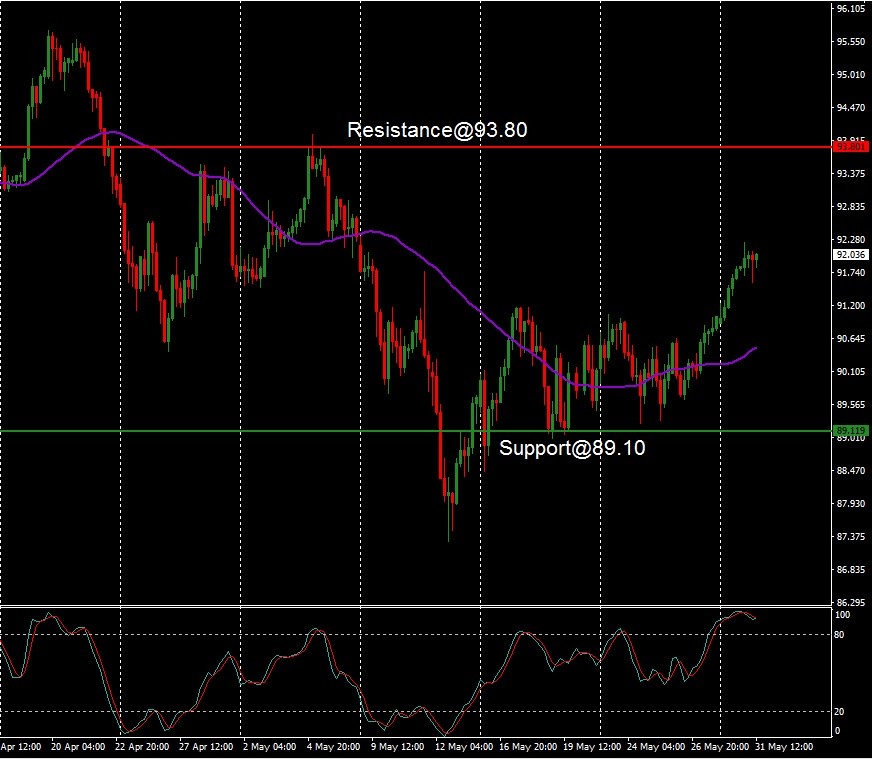The height and width of the screenshot is (759, 872).
Task: Click the 9 May 12:00 date label
Action: coord(397,747)
